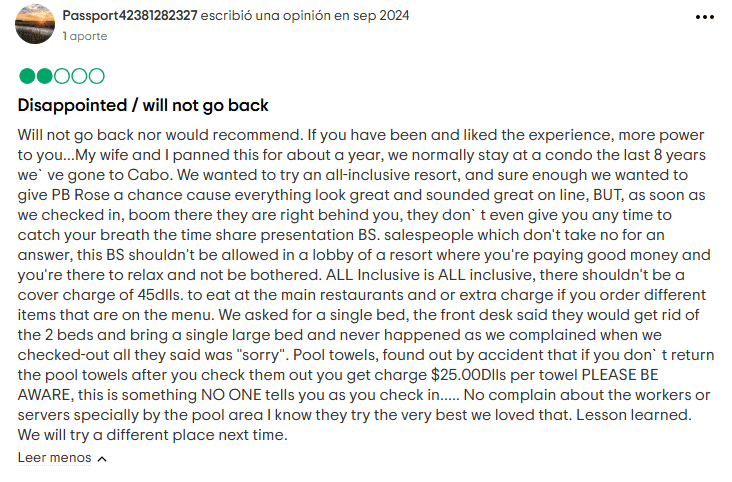Open review title "Disappointed / will not go back"

143,106
